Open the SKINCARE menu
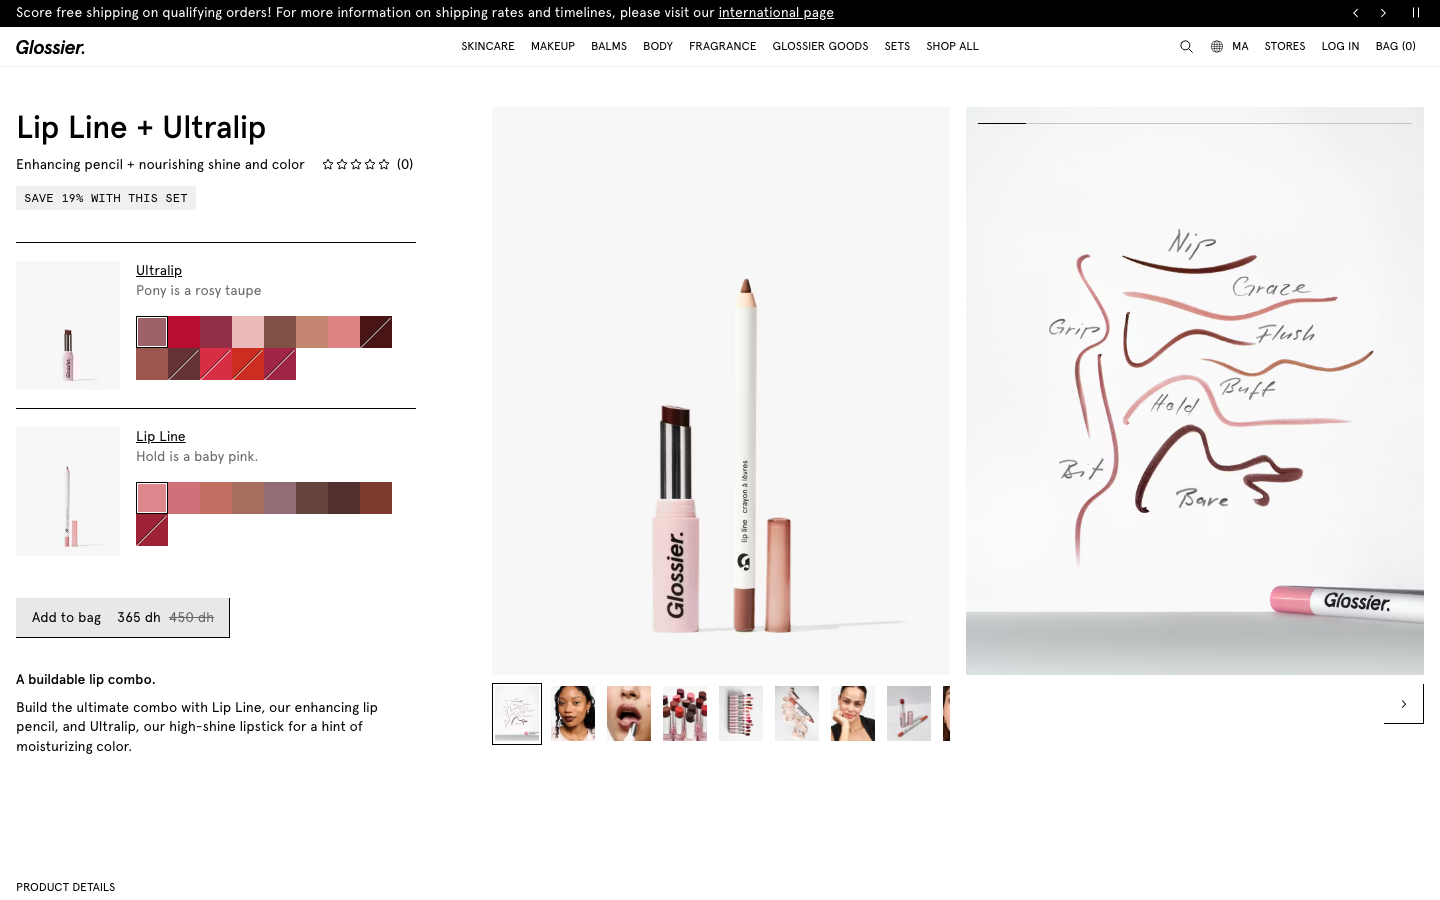This screenshot has width=1440, height=900. click(488, 46)
